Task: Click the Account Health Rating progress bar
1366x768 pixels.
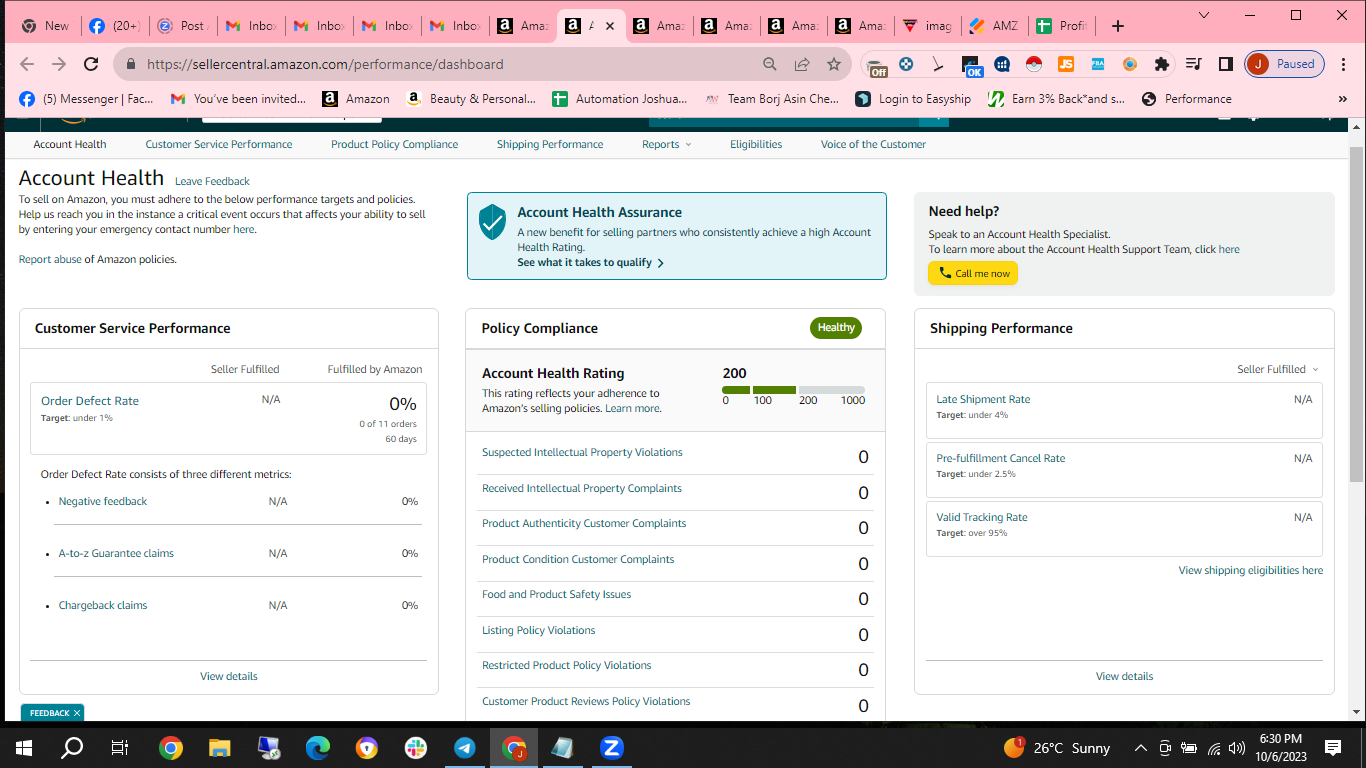Action: pos(793,390)
